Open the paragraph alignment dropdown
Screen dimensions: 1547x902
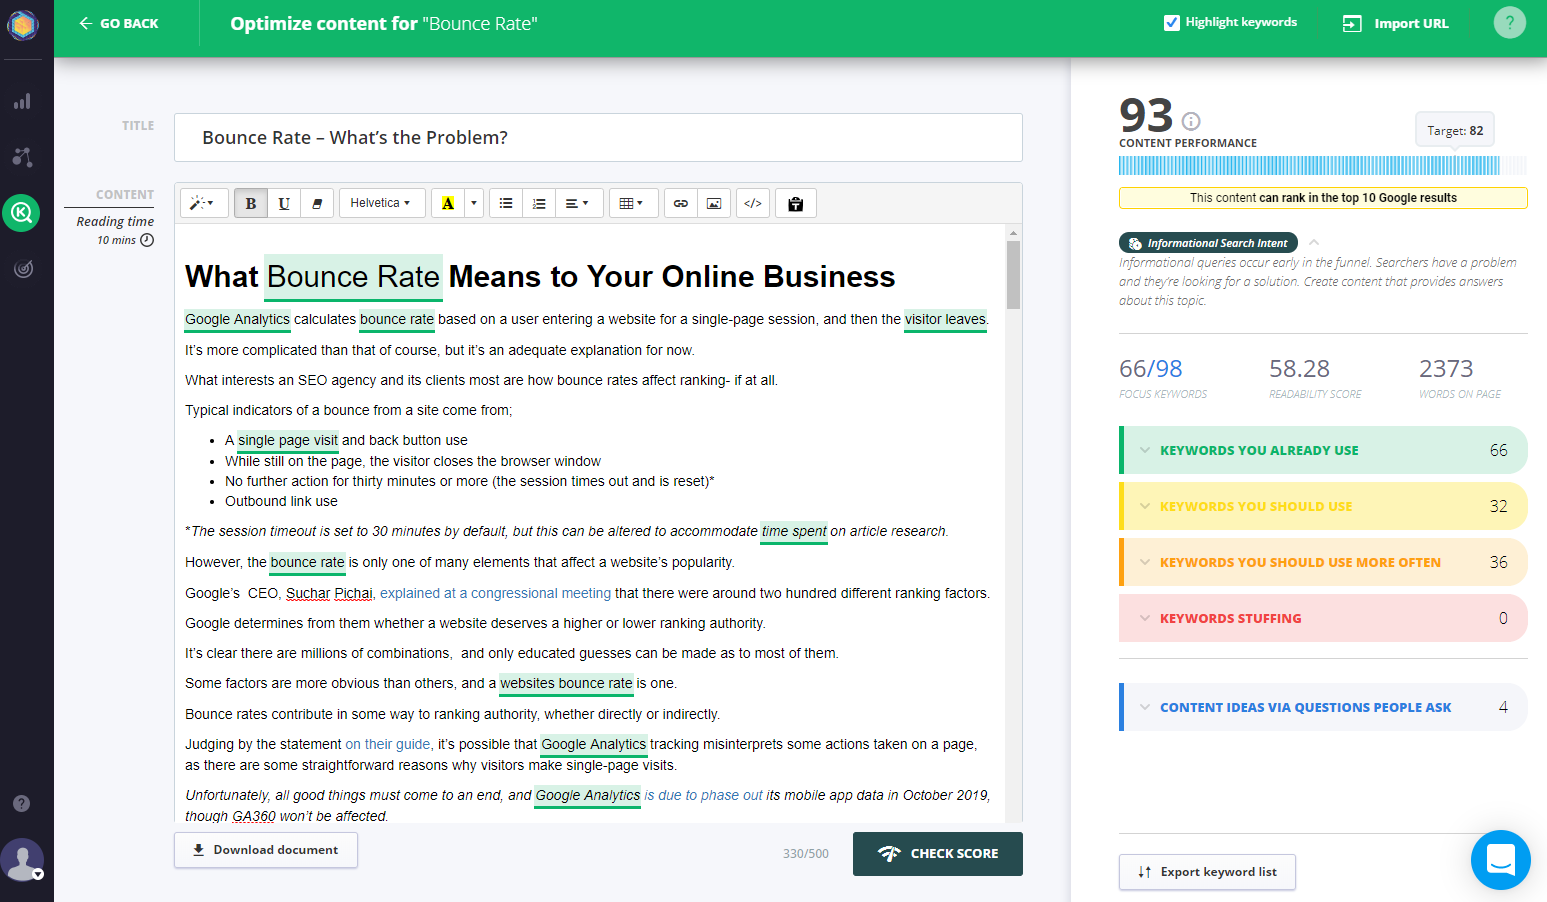[x=579, y=203]
